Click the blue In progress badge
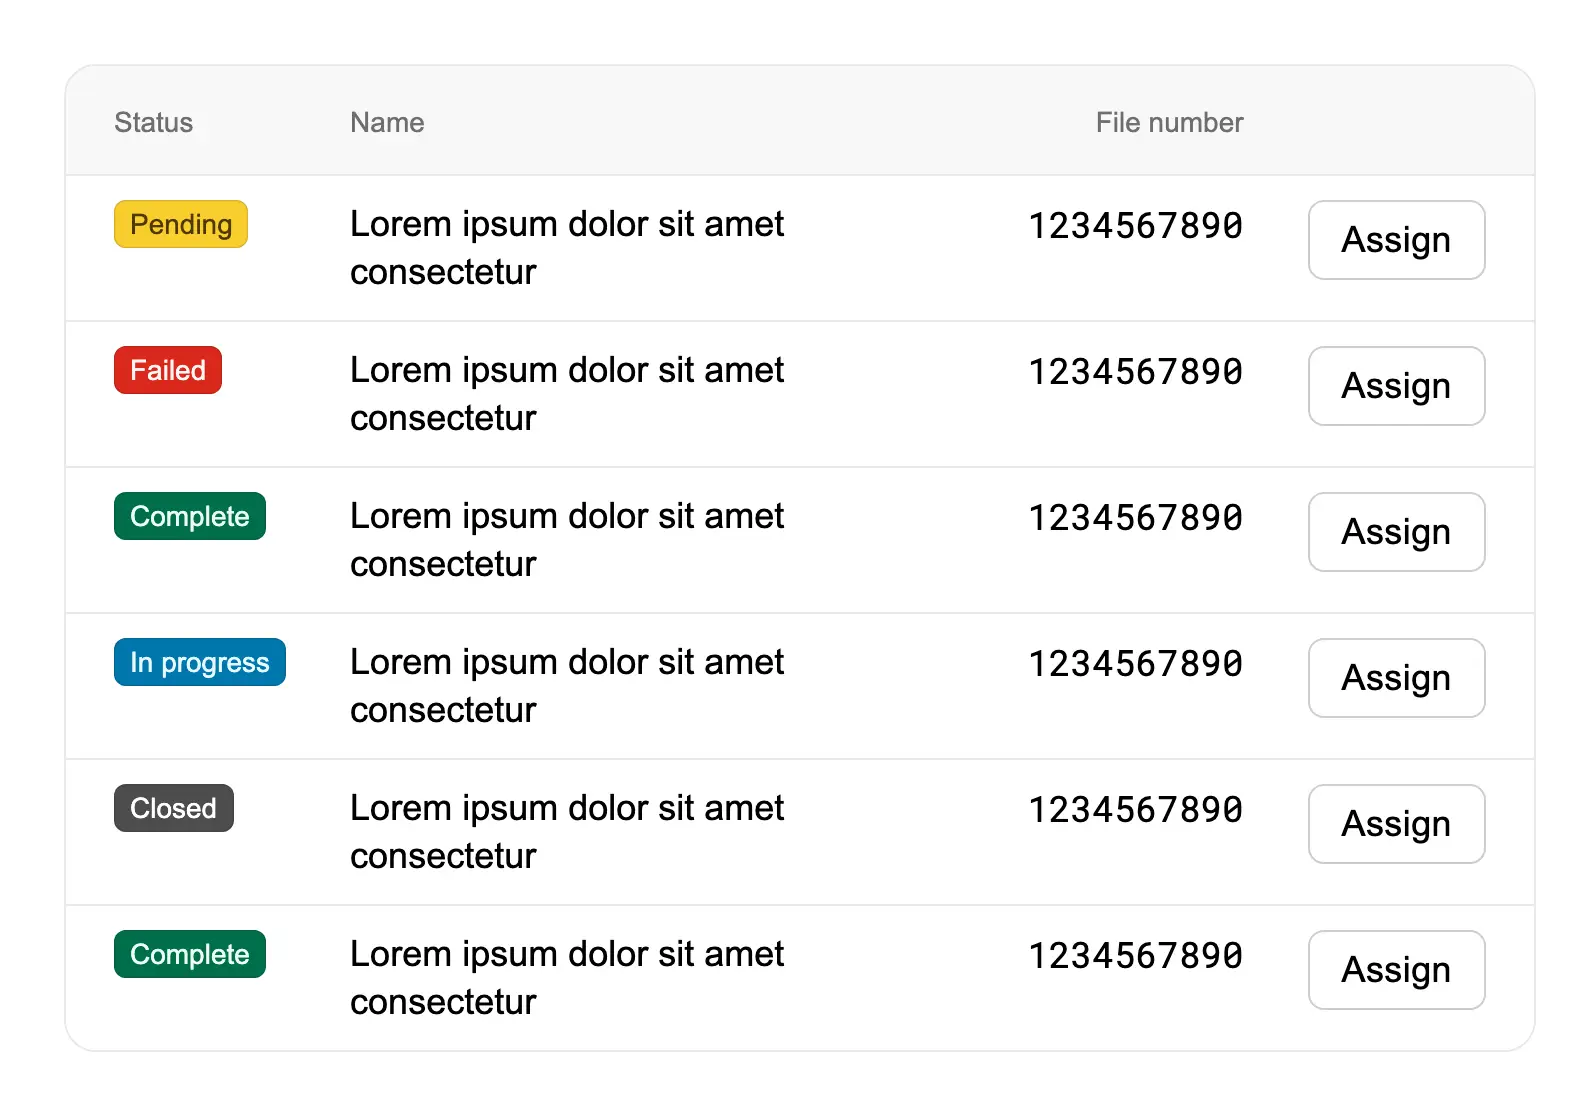 pos(199,662)
